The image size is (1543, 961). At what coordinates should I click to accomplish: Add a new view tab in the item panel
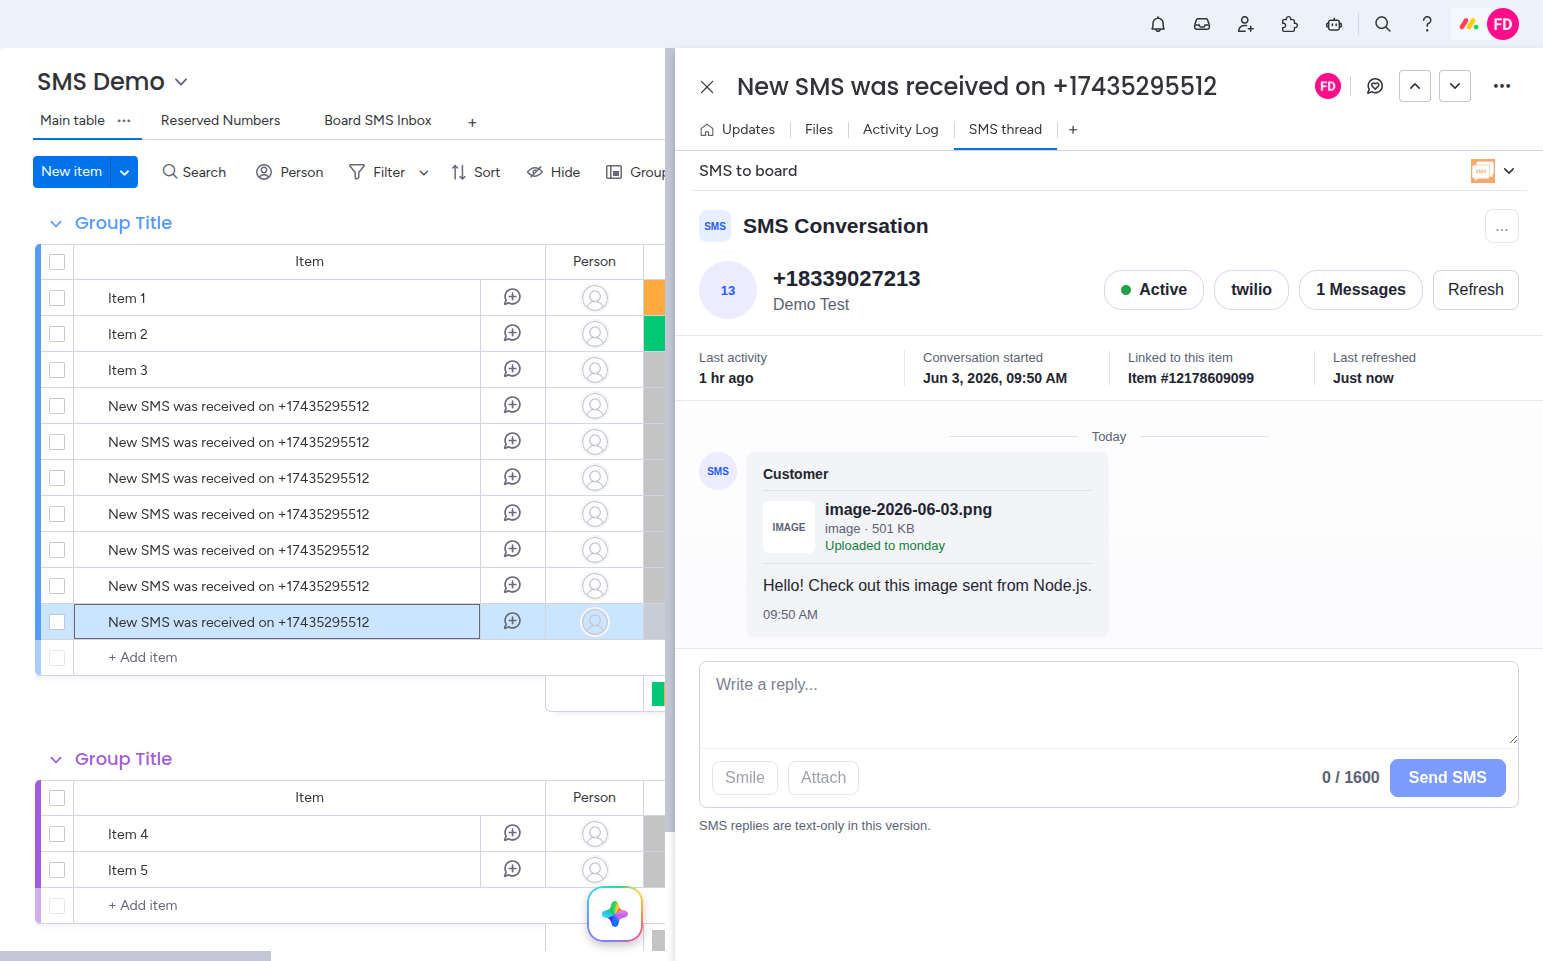[x=1073, y=130]
